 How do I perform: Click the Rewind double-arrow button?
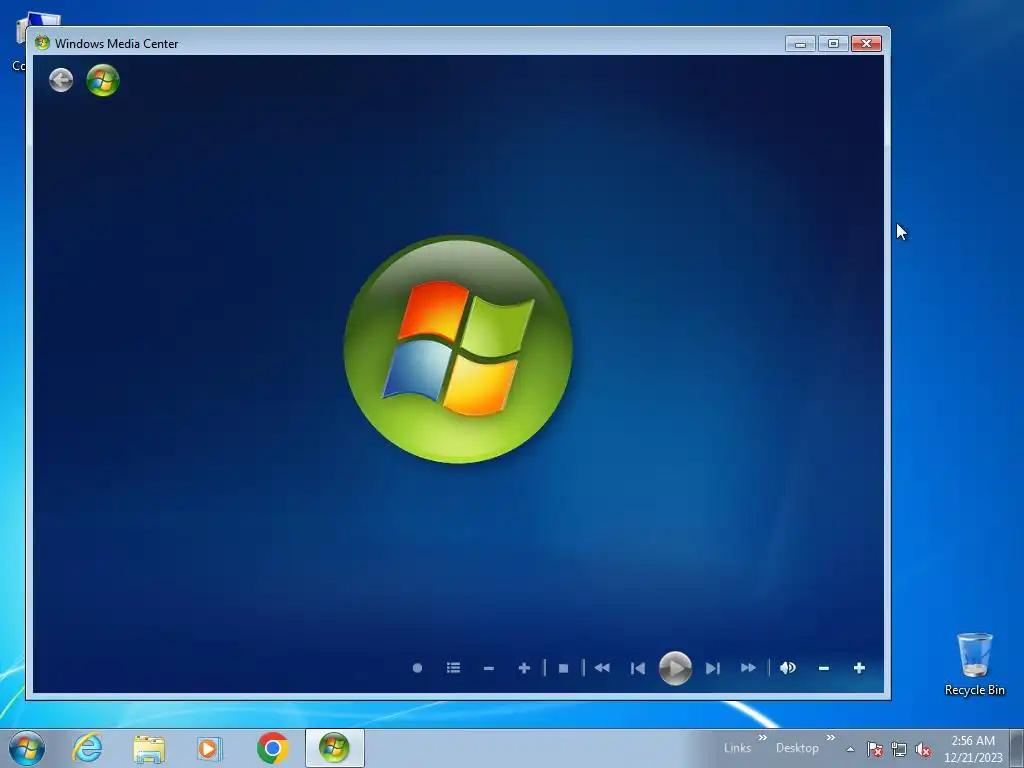click(x=602, y=667)
